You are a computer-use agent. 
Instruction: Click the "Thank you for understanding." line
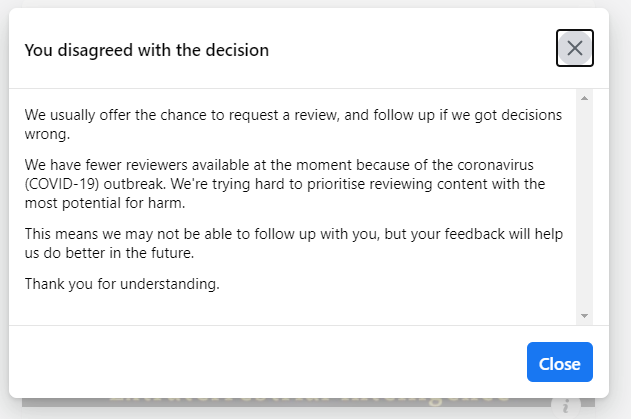[122, 283]
